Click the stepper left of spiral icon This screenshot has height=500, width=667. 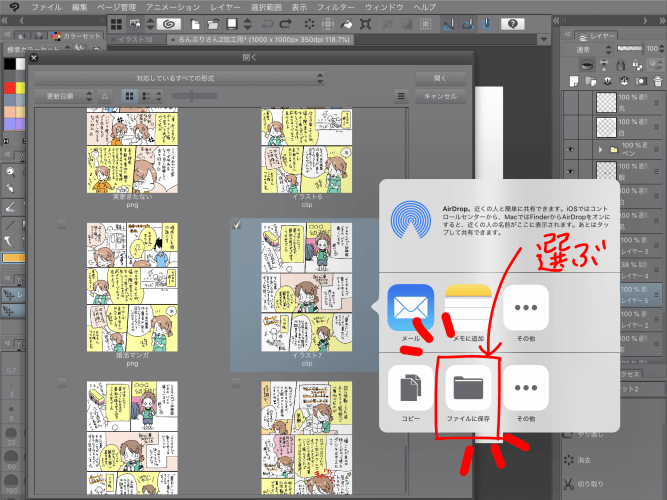click(150, 24)
